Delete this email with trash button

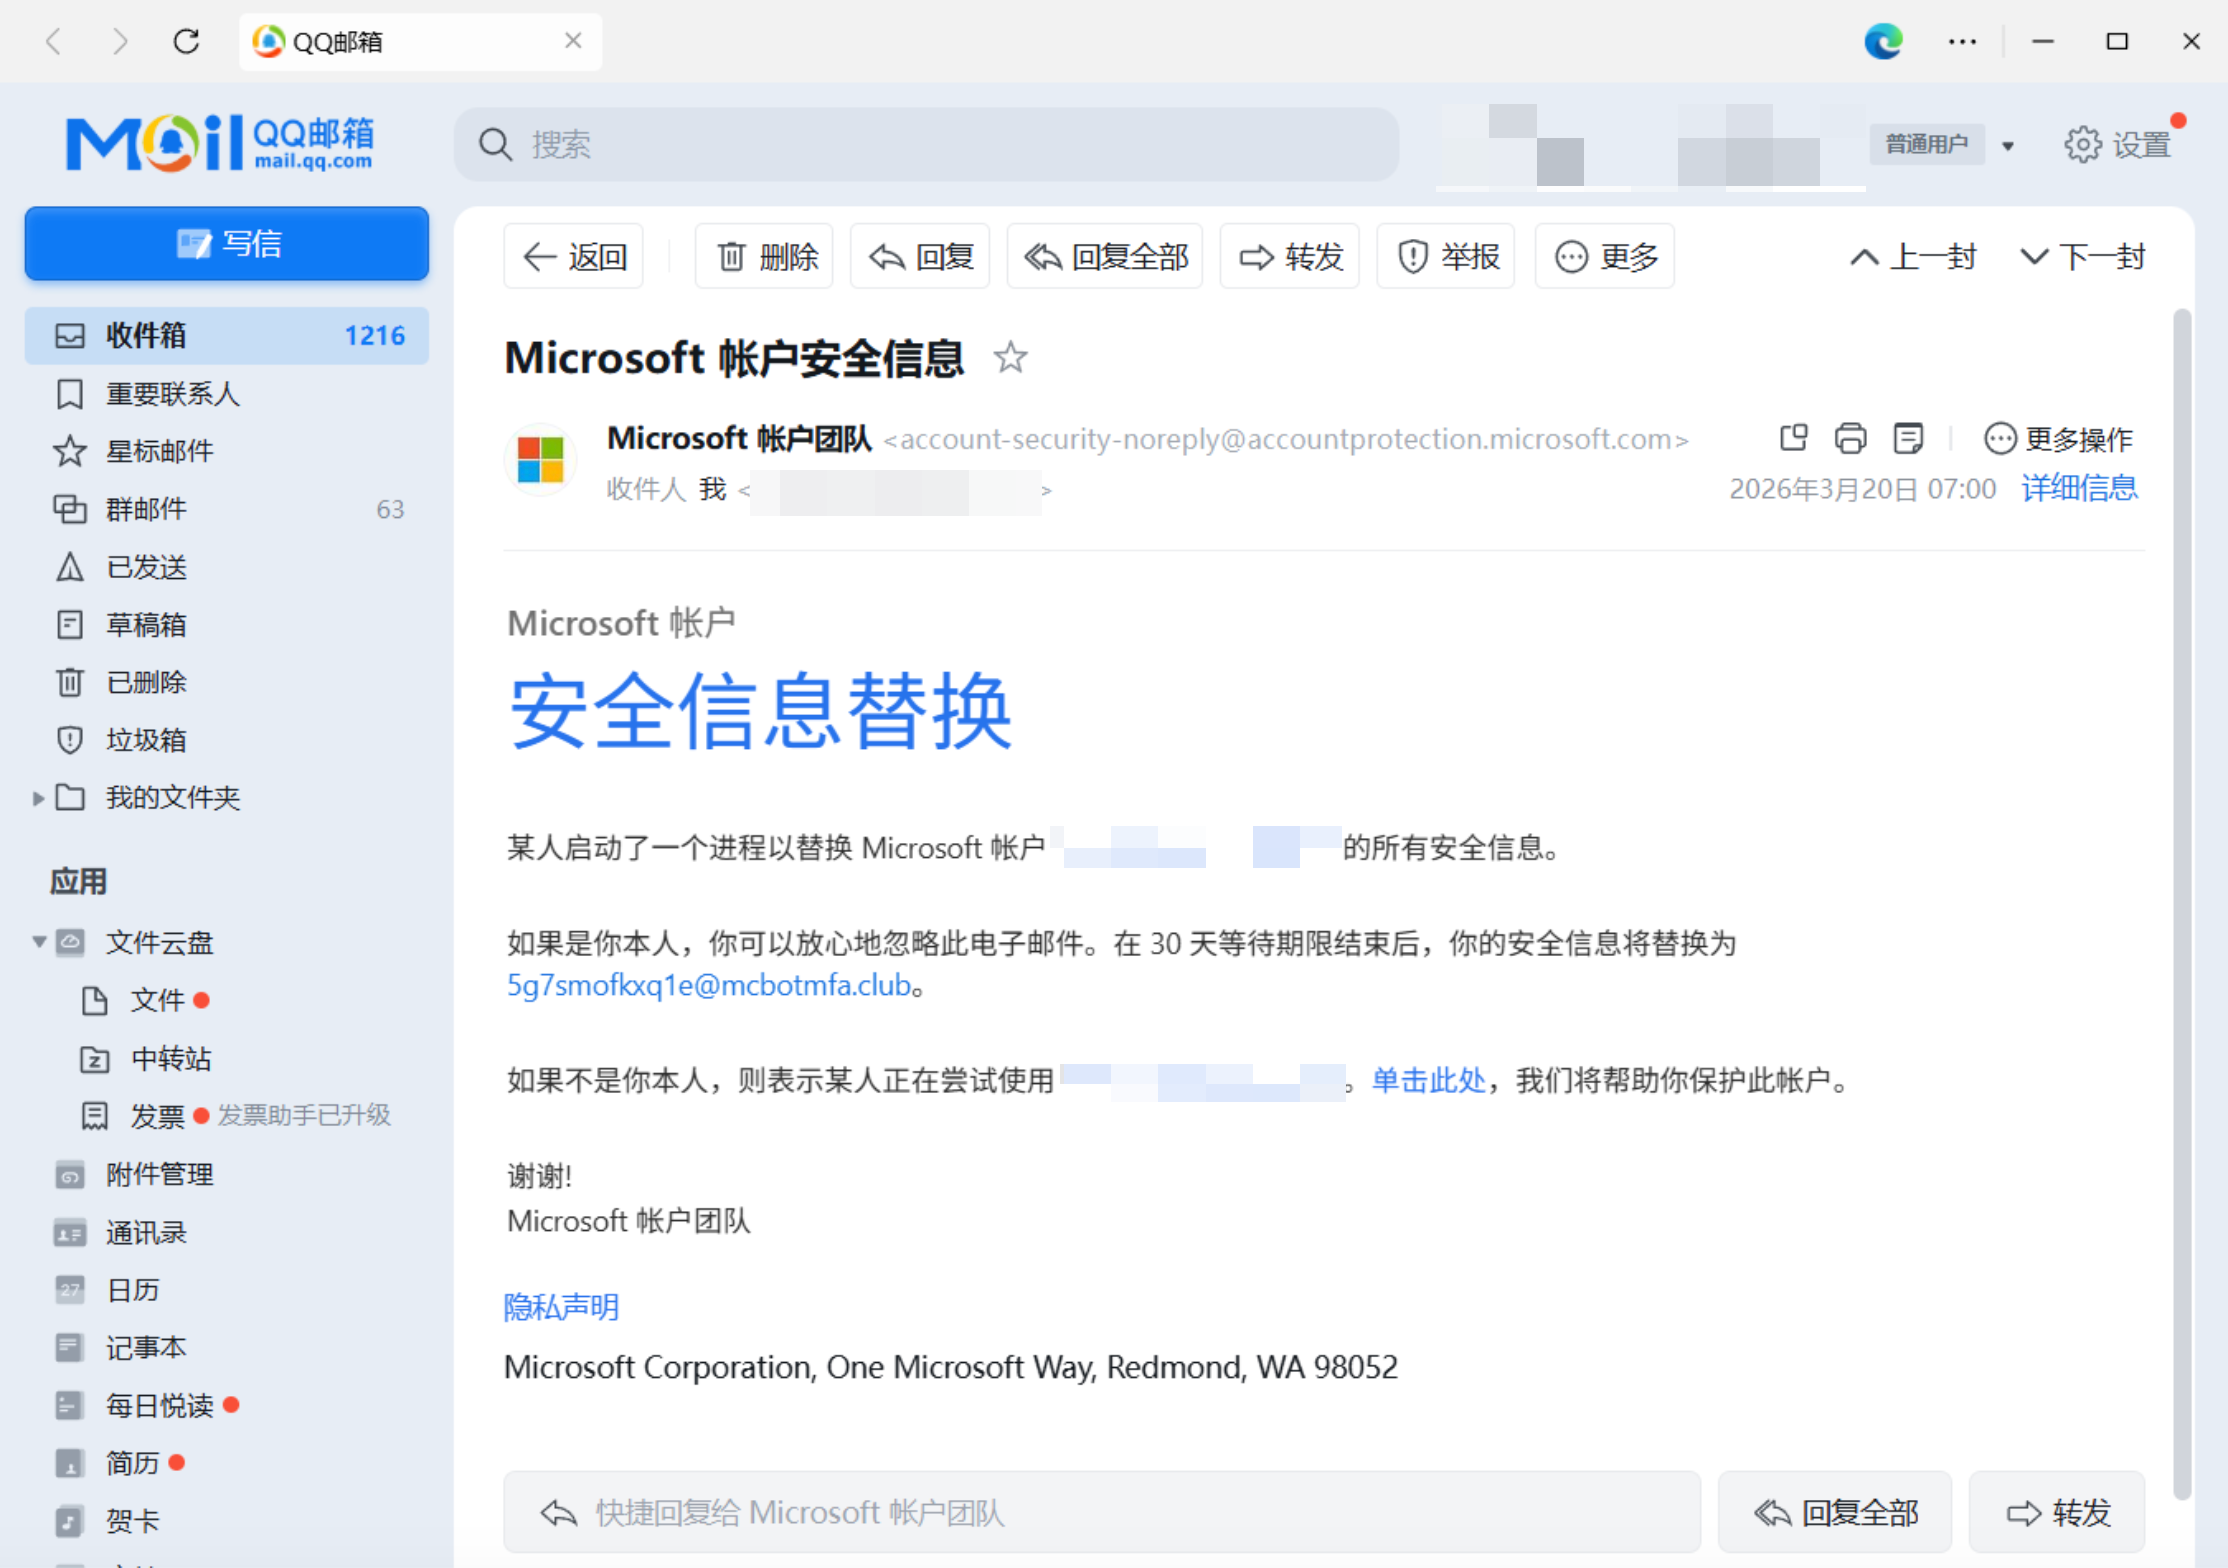765,257
